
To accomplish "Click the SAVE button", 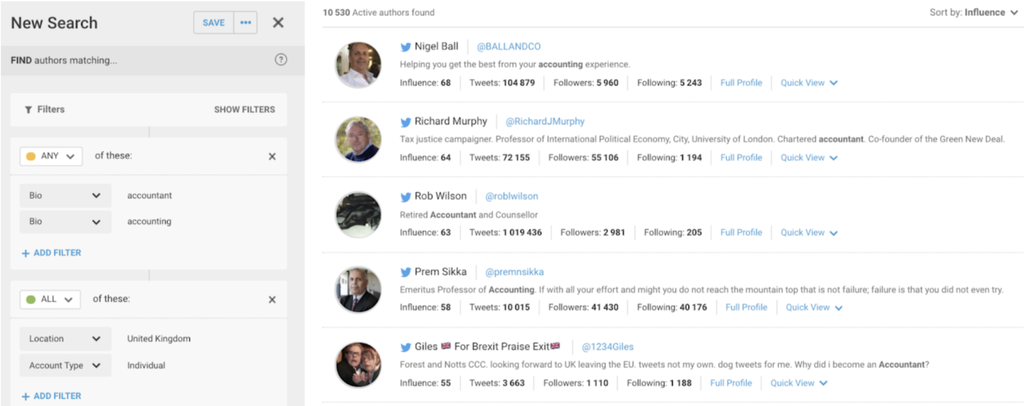I will point(213,23).
